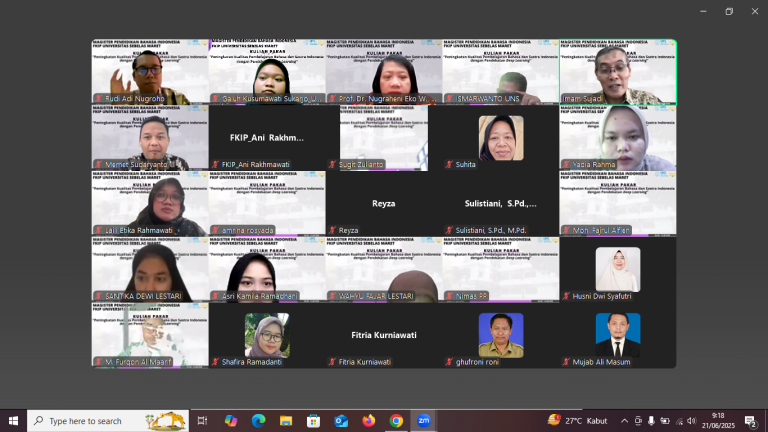Select Yadia Rahma's video tile

618,138
